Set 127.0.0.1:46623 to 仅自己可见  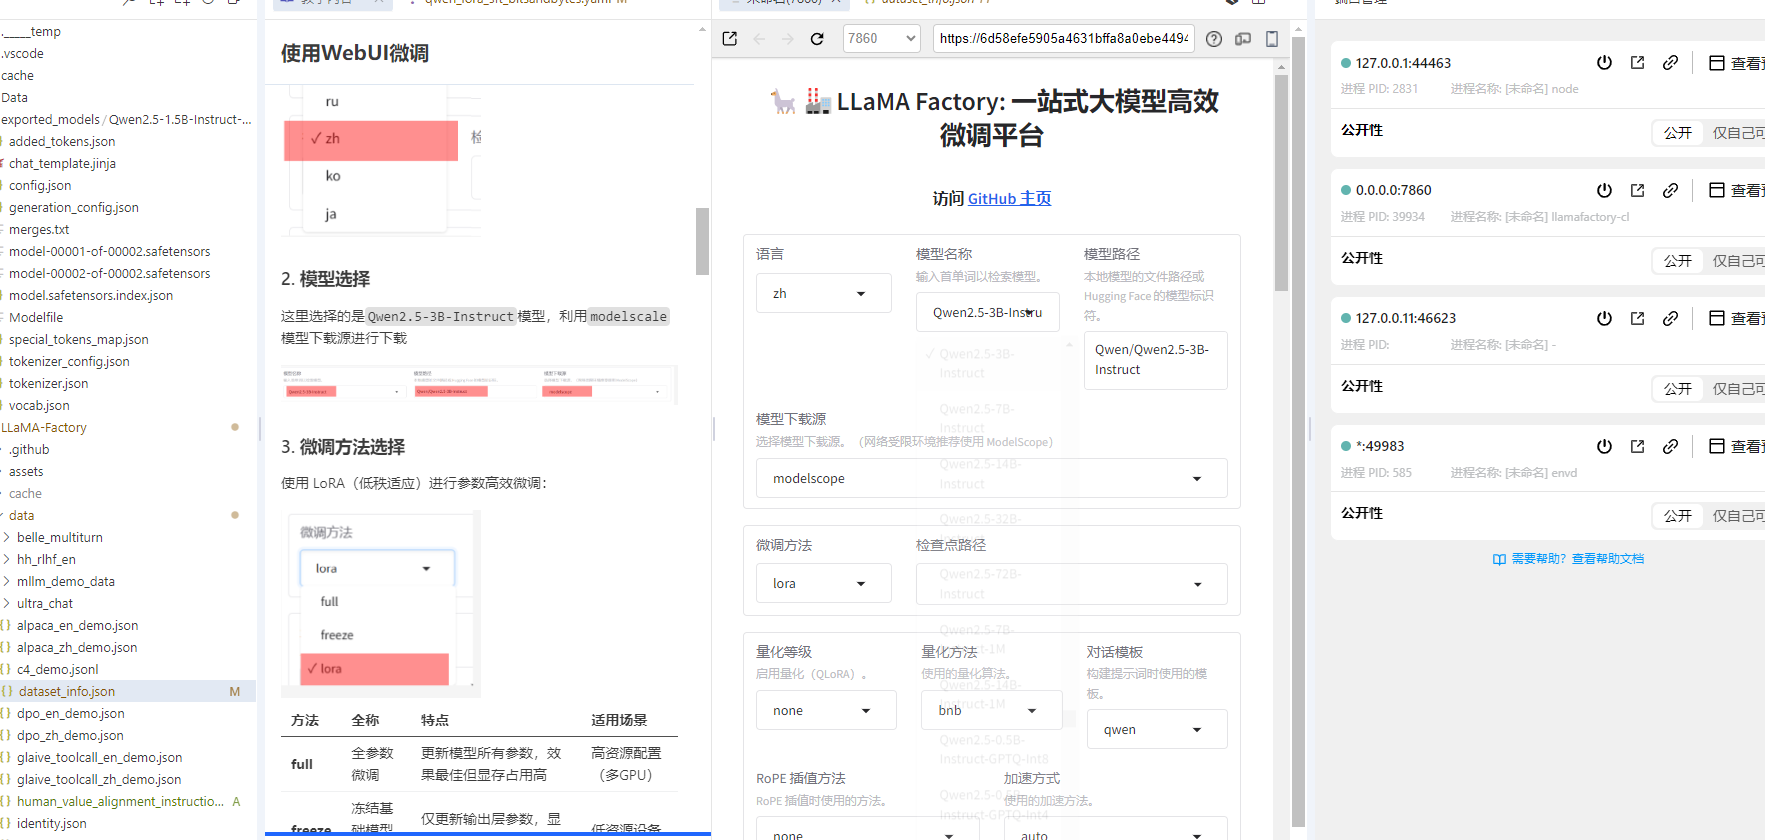(1738, 389)
